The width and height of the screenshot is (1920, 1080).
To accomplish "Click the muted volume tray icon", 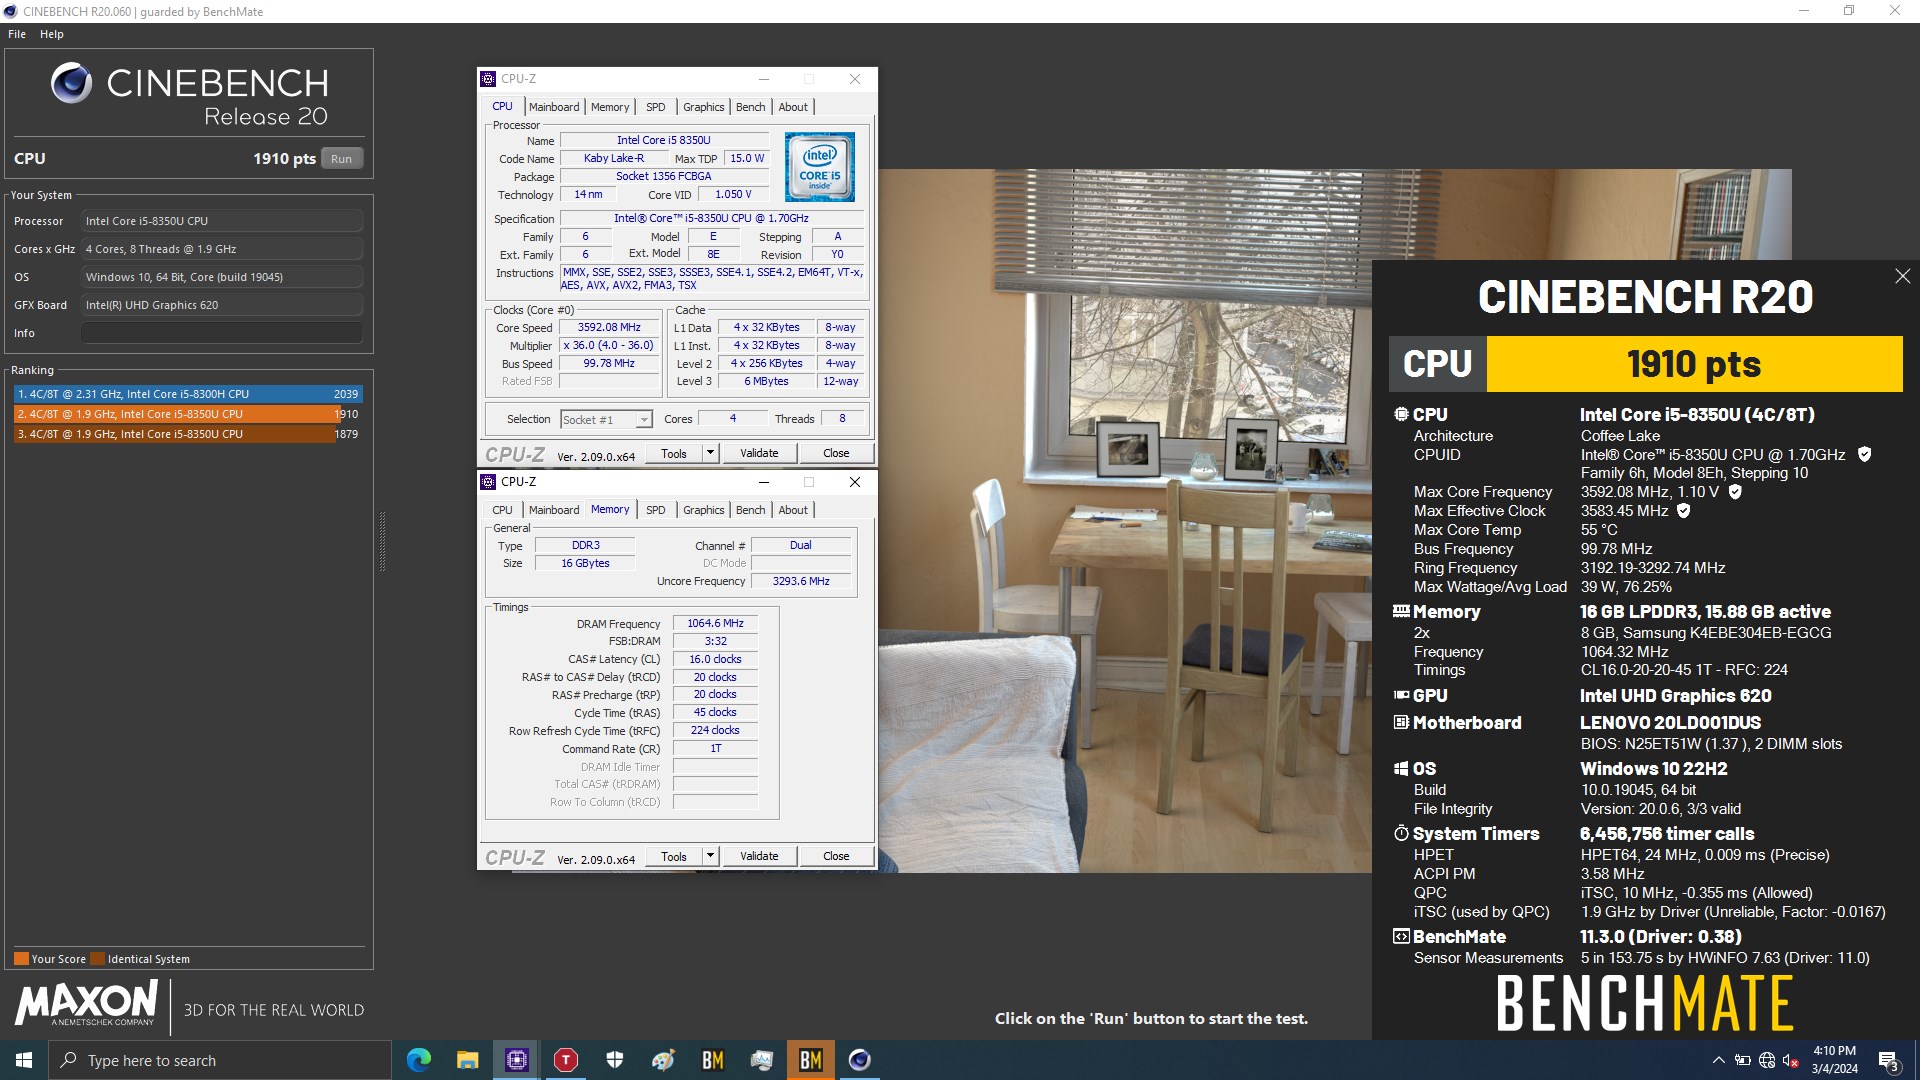I will (1791, 1060).
